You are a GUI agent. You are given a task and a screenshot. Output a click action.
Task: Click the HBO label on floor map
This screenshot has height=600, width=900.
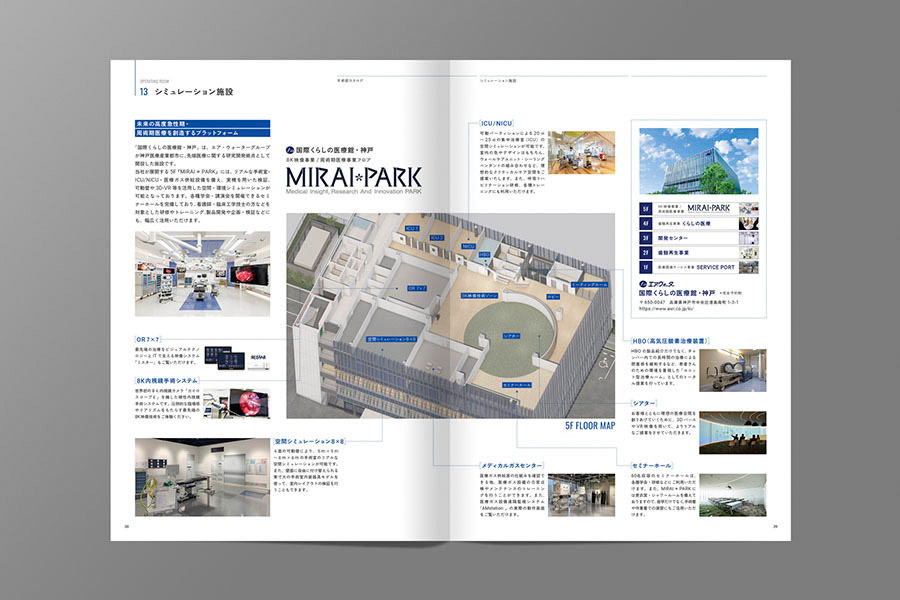[484, 254]
